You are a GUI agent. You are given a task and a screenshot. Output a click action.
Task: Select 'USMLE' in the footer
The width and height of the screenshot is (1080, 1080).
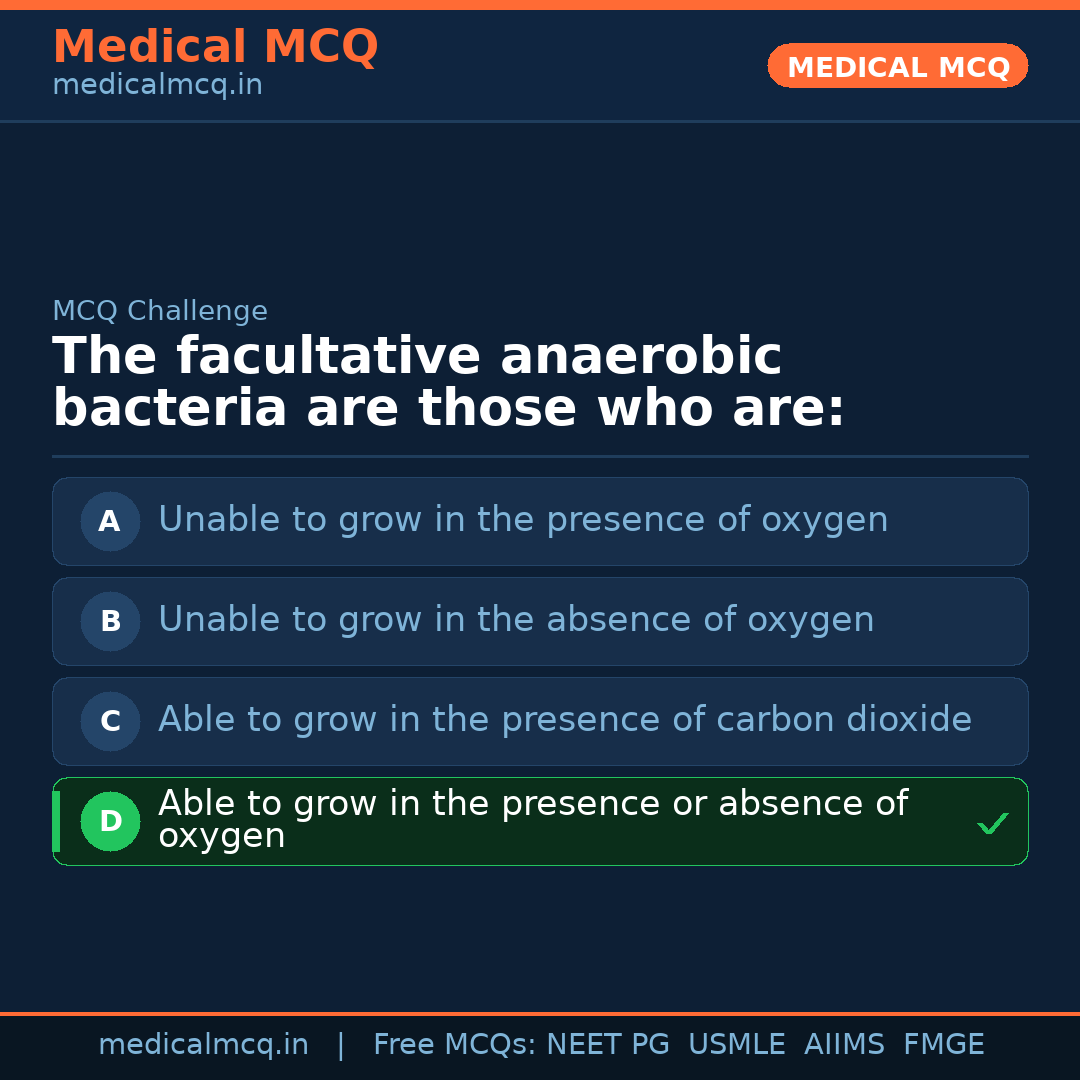pos(736,1045)
